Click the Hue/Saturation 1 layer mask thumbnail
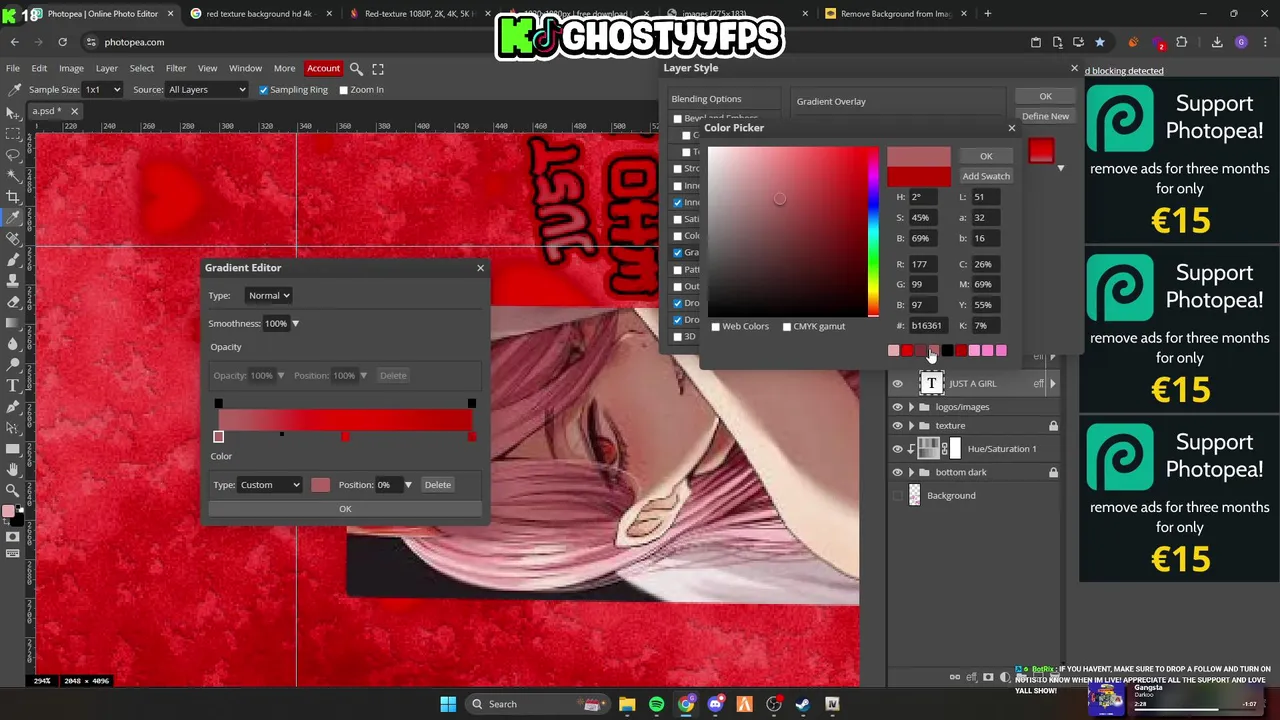This screenshot has width=1280, height=720. click(954, 449)
